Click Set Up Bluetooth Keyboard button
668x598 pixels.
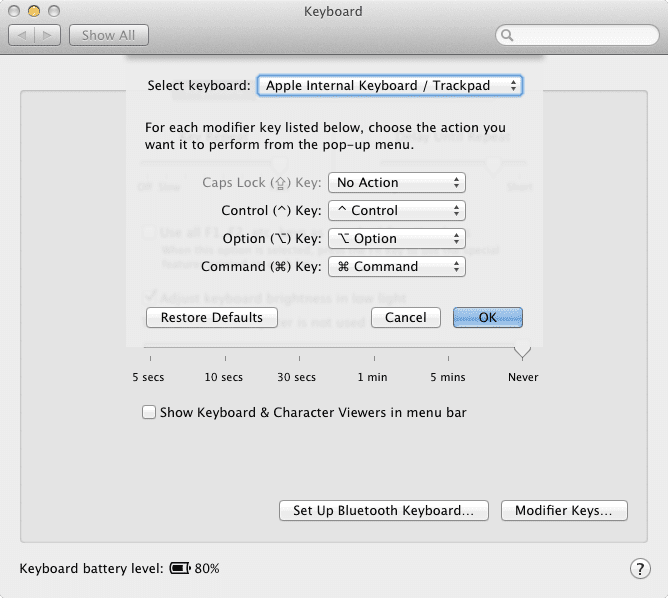pyautogui.click(x=383, y=510)
